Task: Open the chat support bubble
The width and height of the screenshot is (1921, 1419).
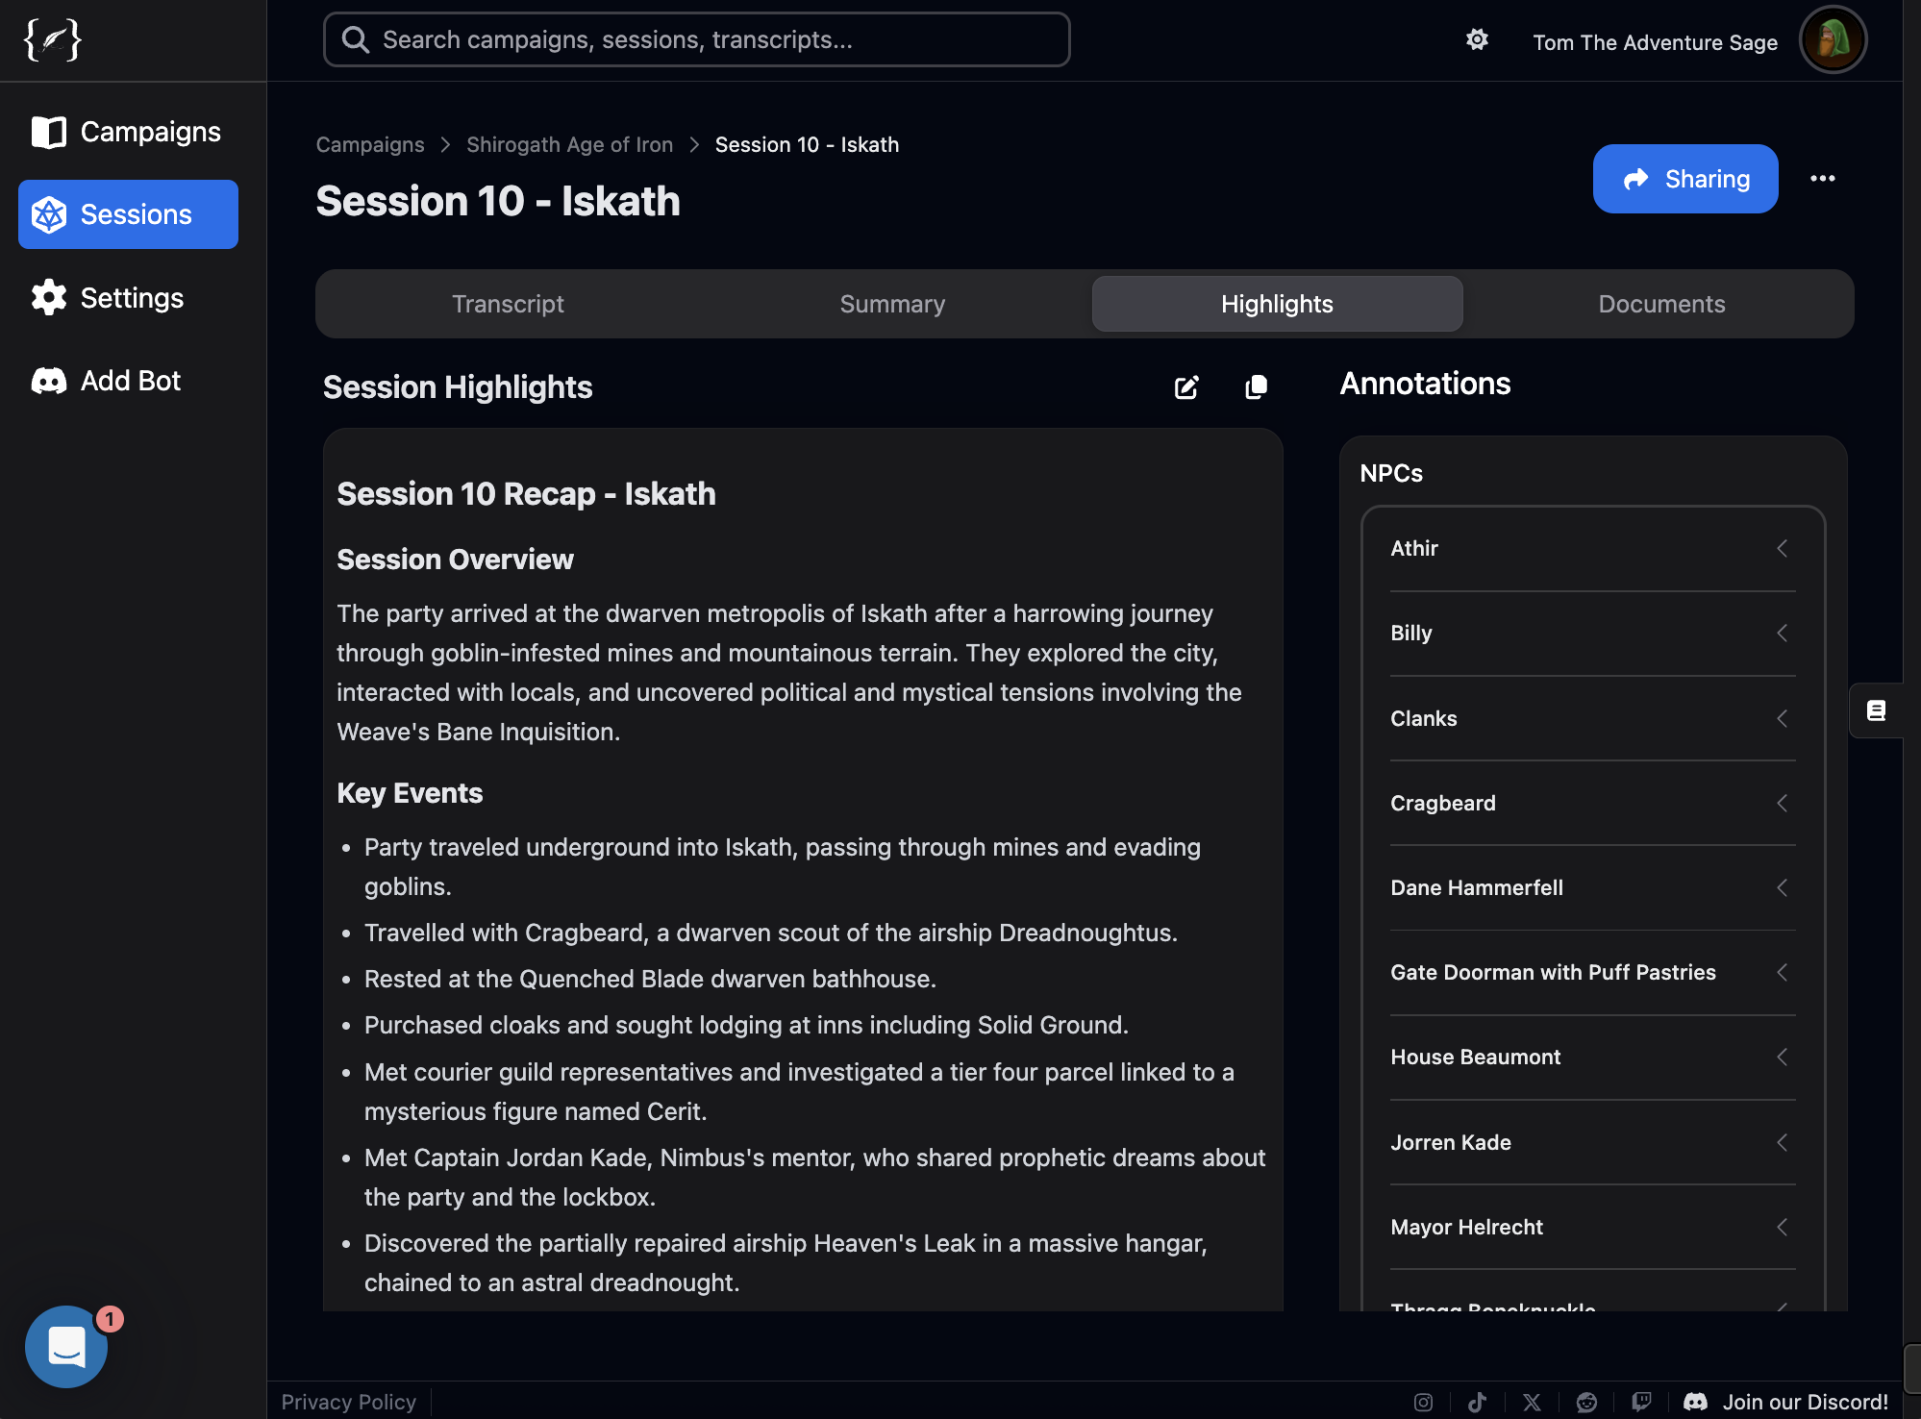Action: [x=66, y=1346]
